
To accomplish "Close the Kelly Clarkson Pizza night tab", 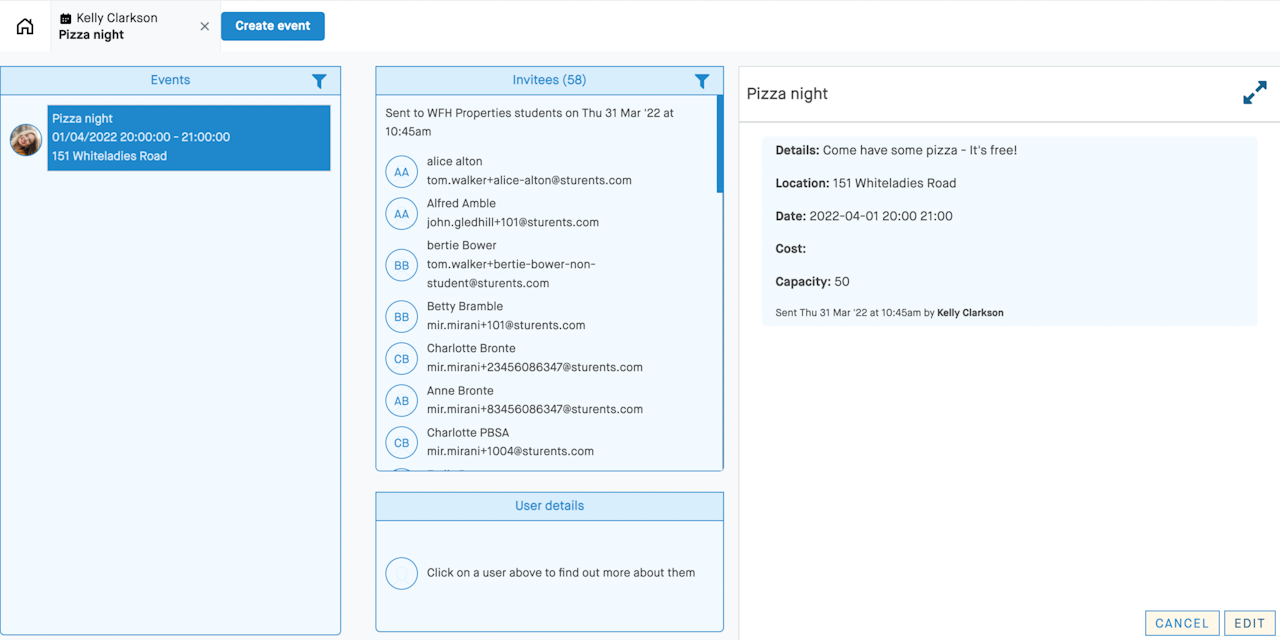I will [x=205, y=27].
